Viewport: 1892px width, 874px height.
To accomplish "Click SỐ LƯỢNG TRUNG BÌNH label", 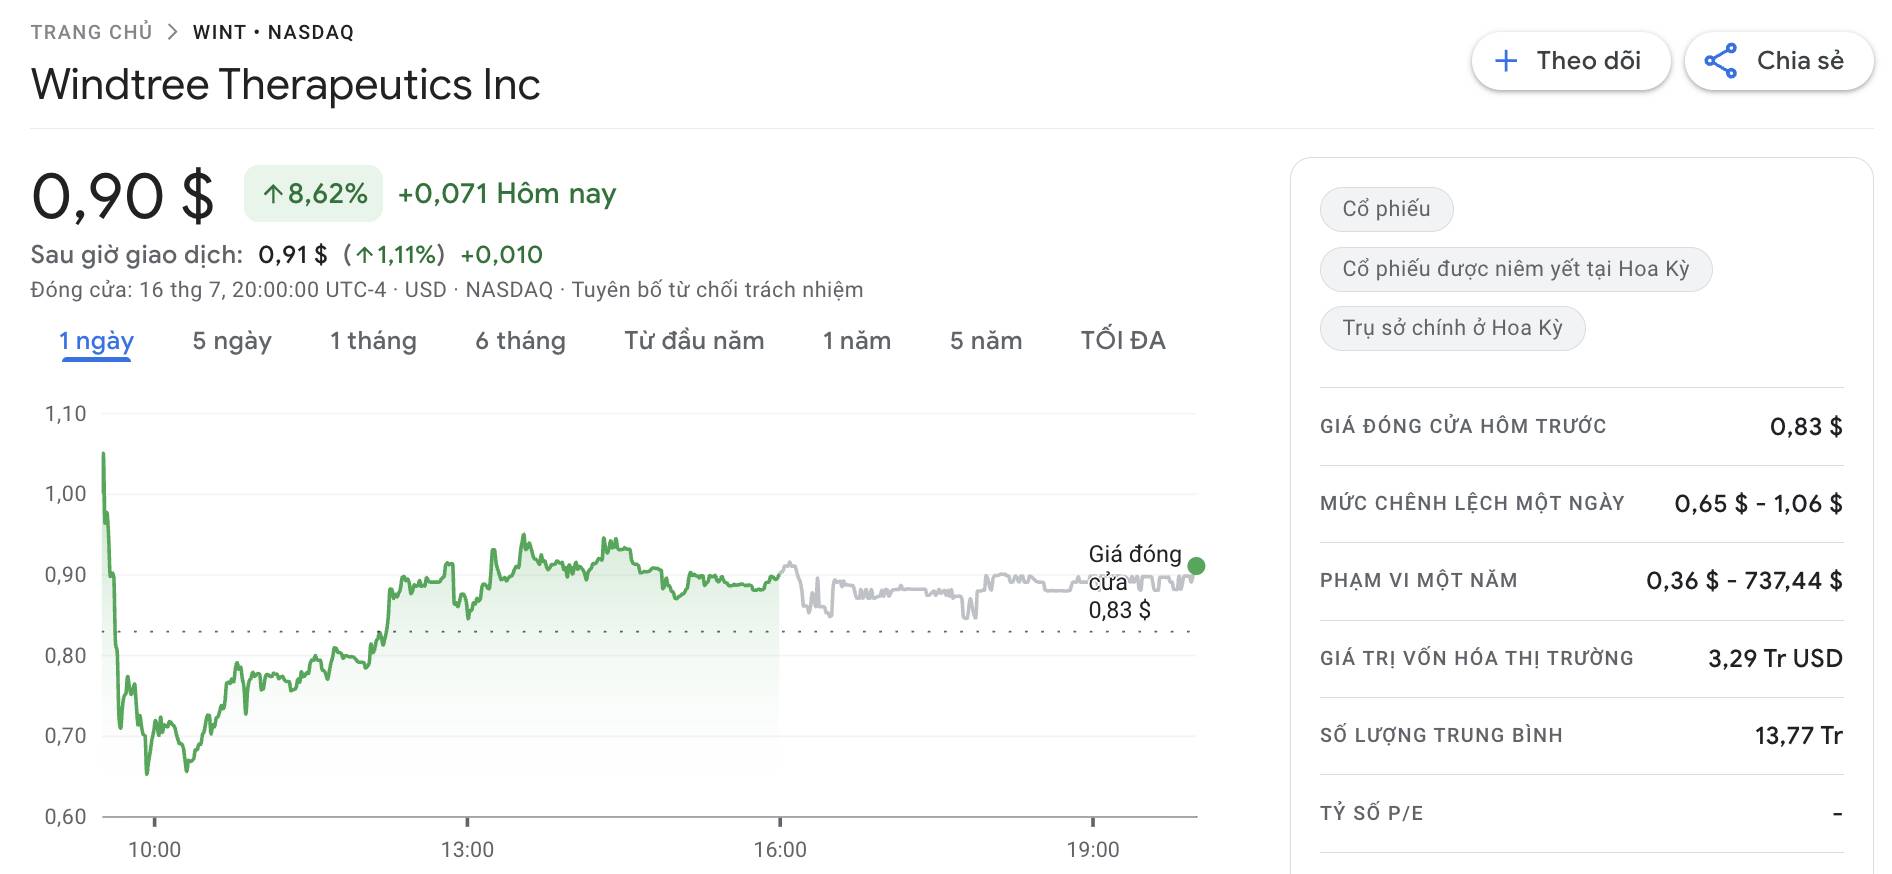I will point(1441,735).
